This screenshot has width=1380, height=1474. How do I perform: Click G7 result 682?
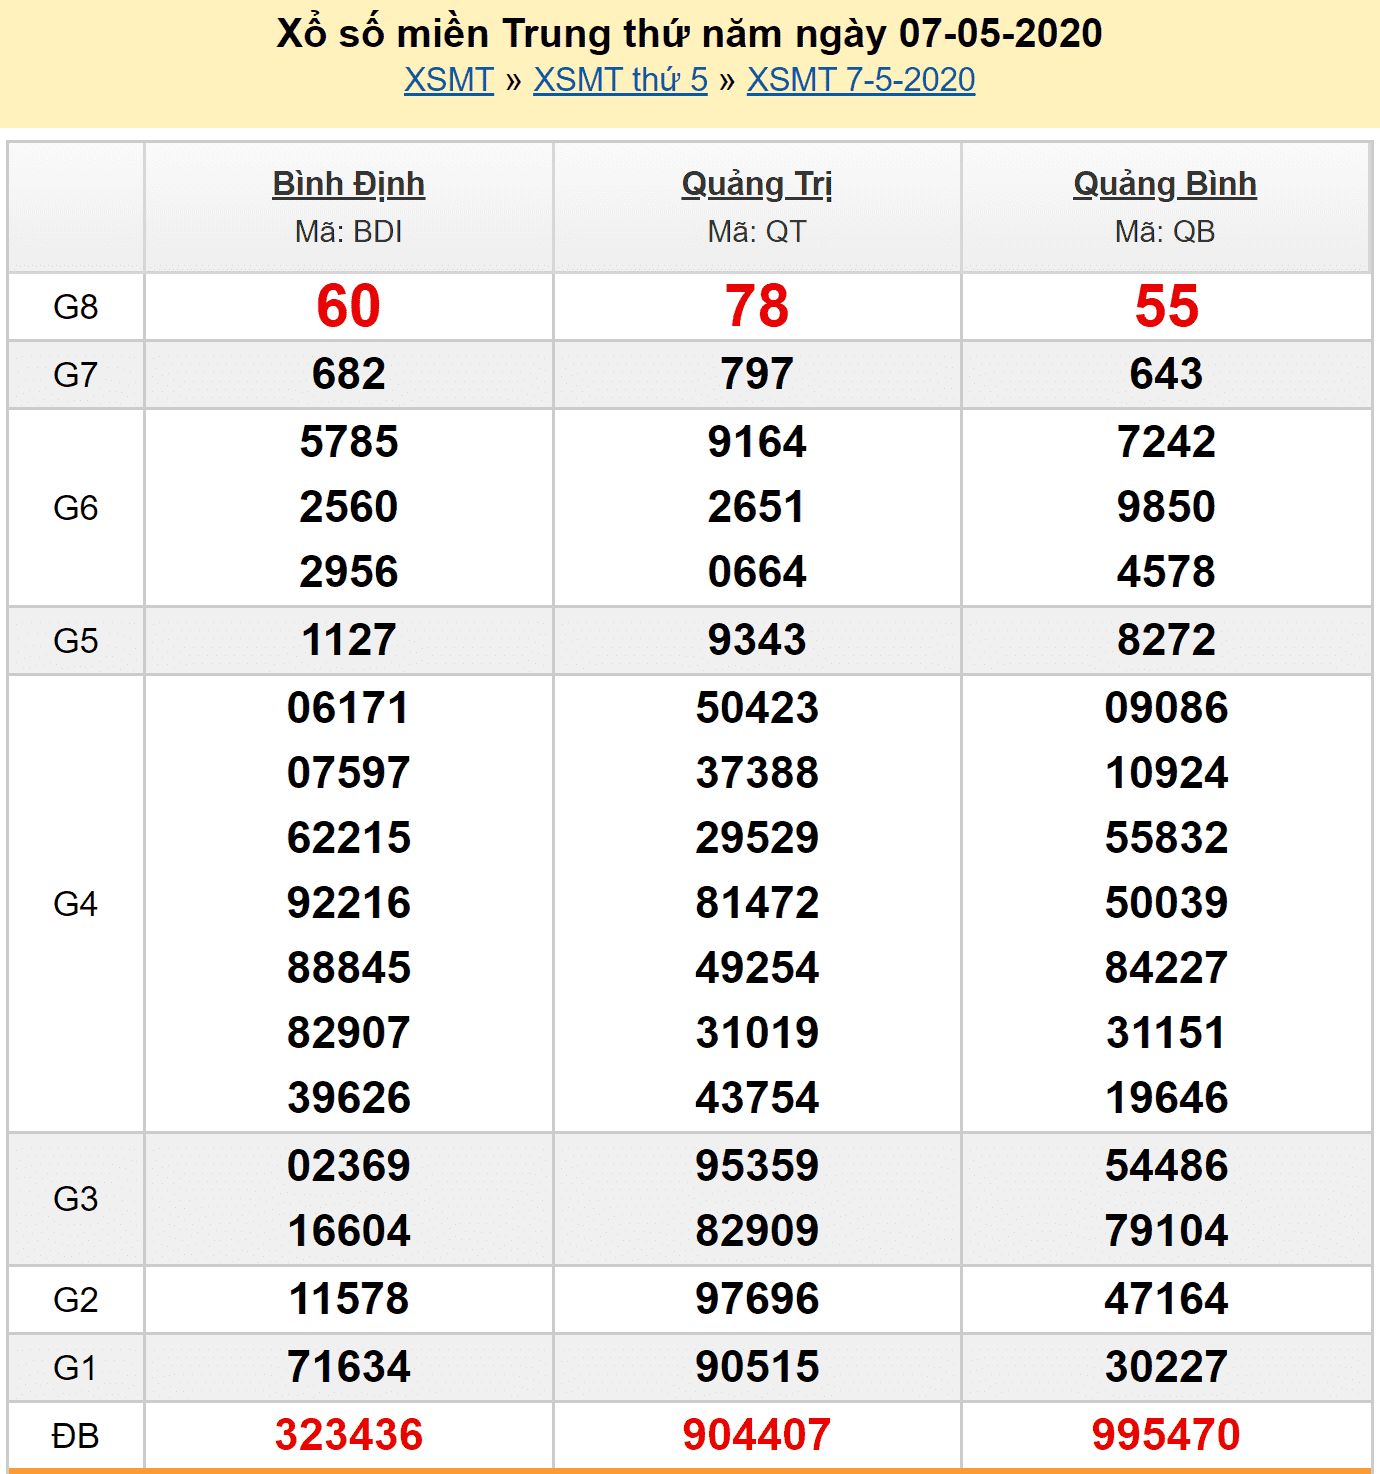coord(349,374)
